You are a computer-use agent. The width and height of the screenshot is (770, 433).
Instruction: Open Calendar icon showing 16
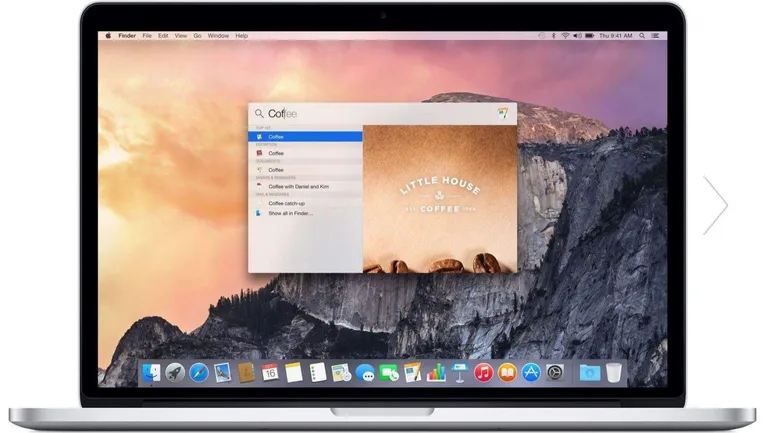tap(270, 373)
